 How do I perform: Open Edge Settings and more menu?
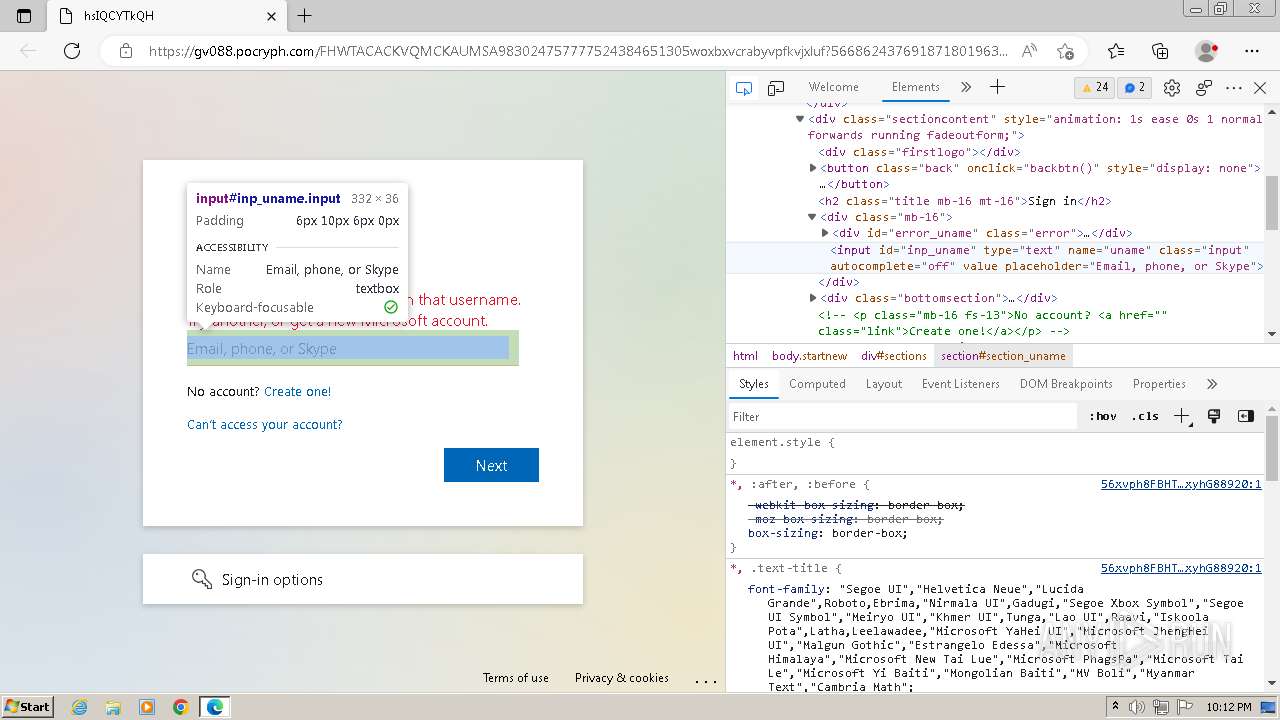pyautogui.click(x=1252, y=51)
